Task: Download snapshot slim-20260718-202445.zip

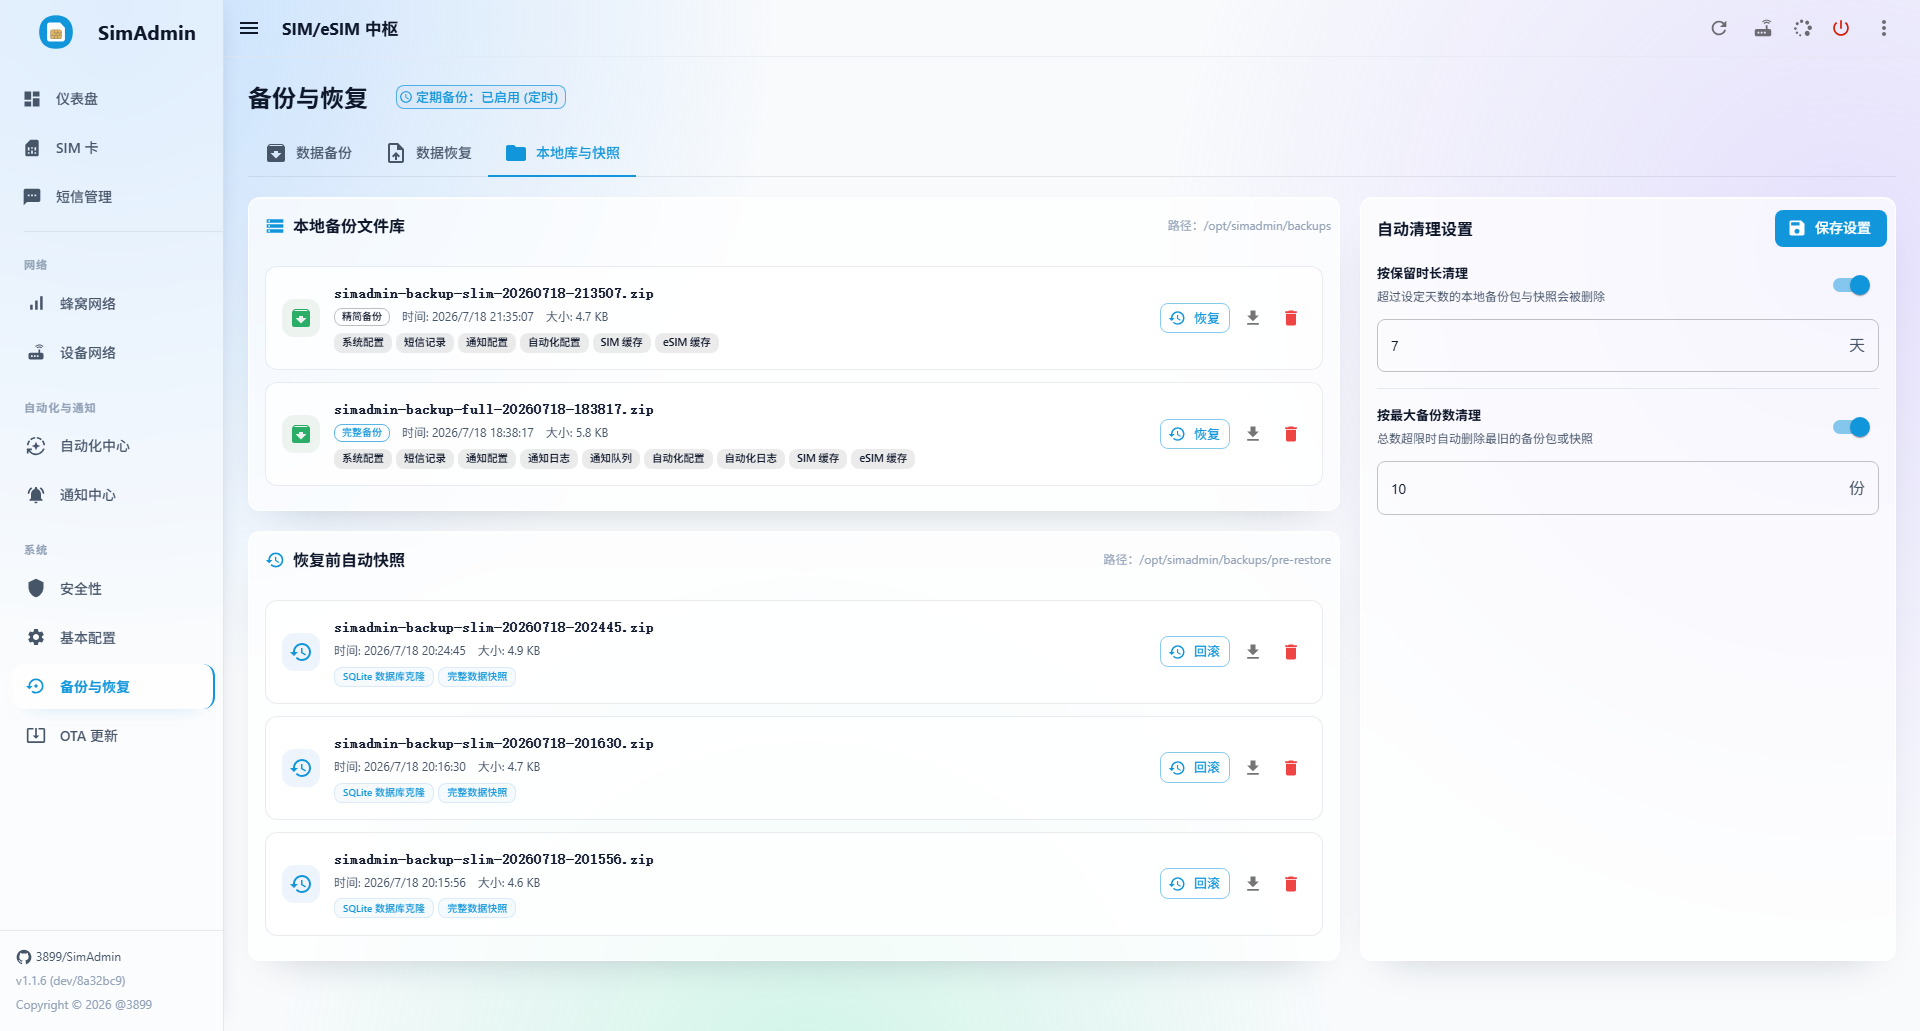Action: pyautogui.click(x=1253, y=652)
